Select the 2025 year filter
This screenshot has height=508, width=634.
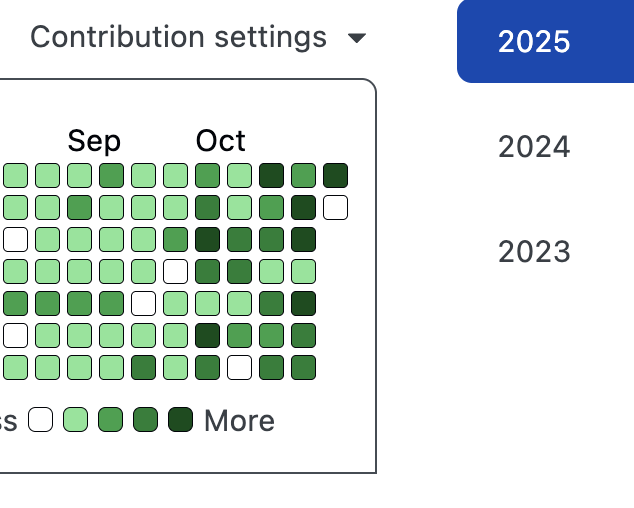(535, 42)
